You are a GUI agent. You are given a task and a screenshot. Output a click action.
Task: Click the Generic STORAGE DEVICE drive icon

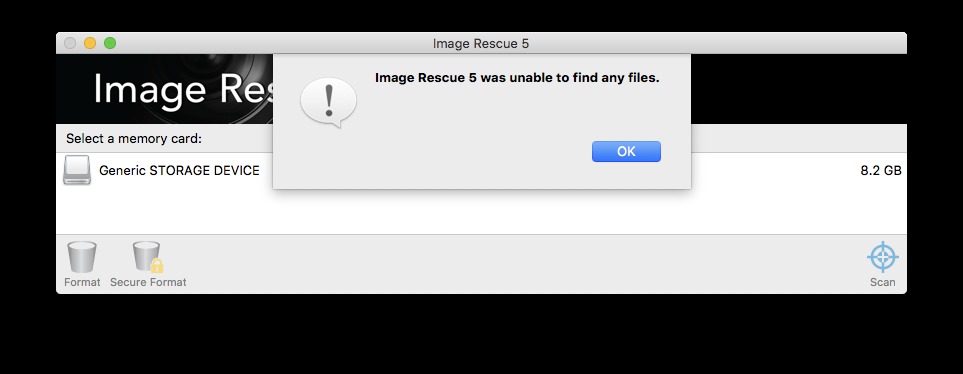[x=77, y=170]
